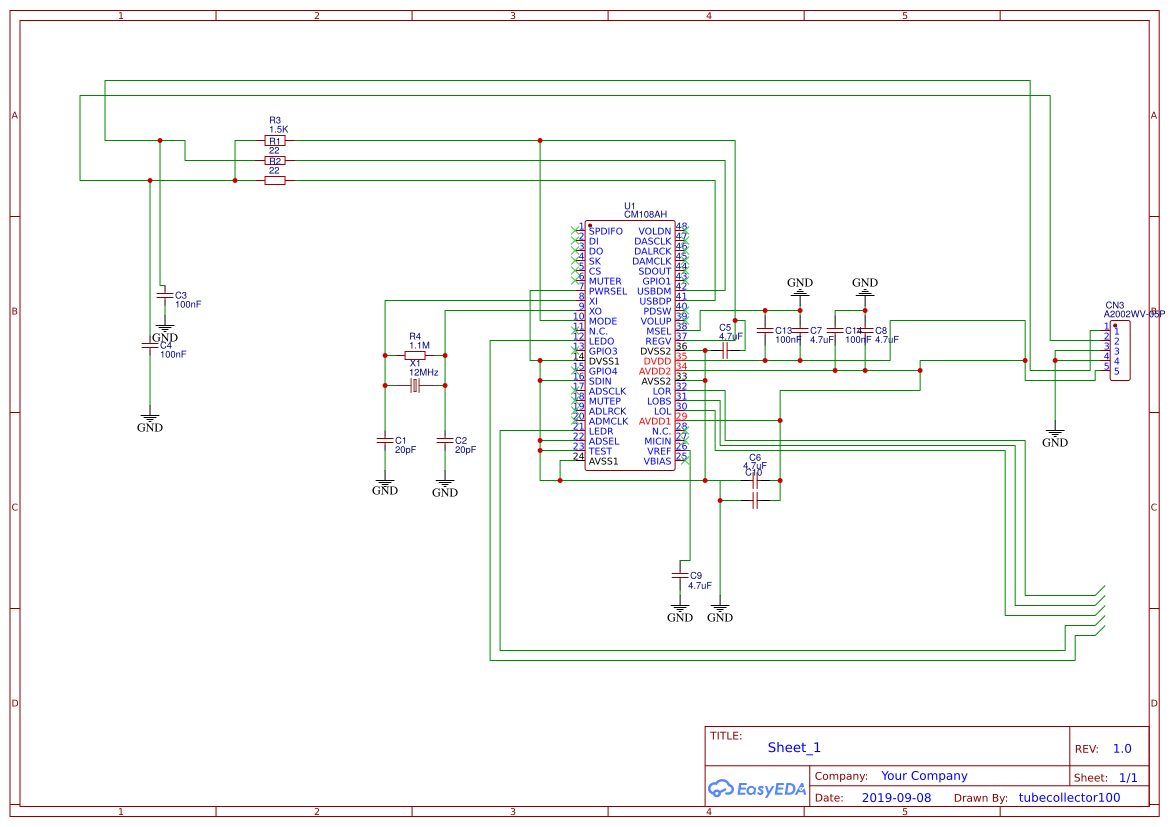Select the U1 designator label
1175x827 pixels.
[x=629, y=206]
